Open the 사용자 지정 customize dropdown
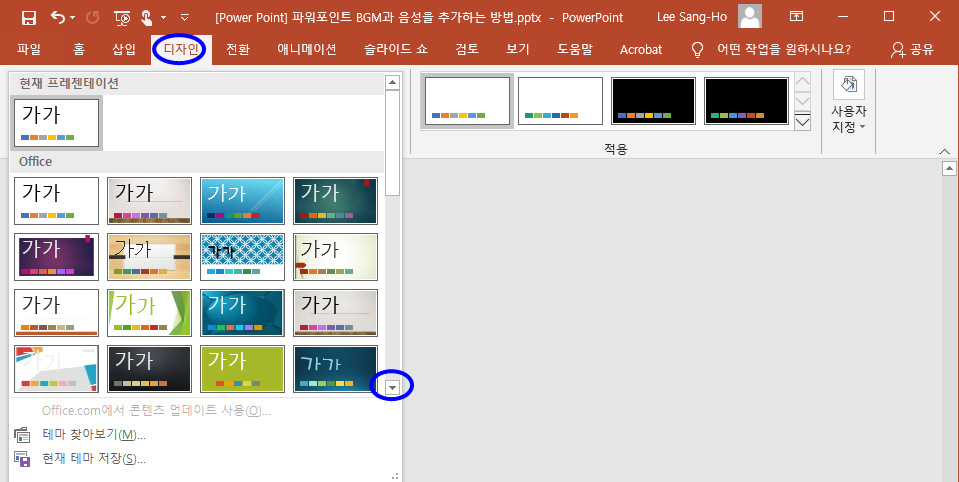Image resolution: width=959 pixels, height=482 pixels. point(848,102)
